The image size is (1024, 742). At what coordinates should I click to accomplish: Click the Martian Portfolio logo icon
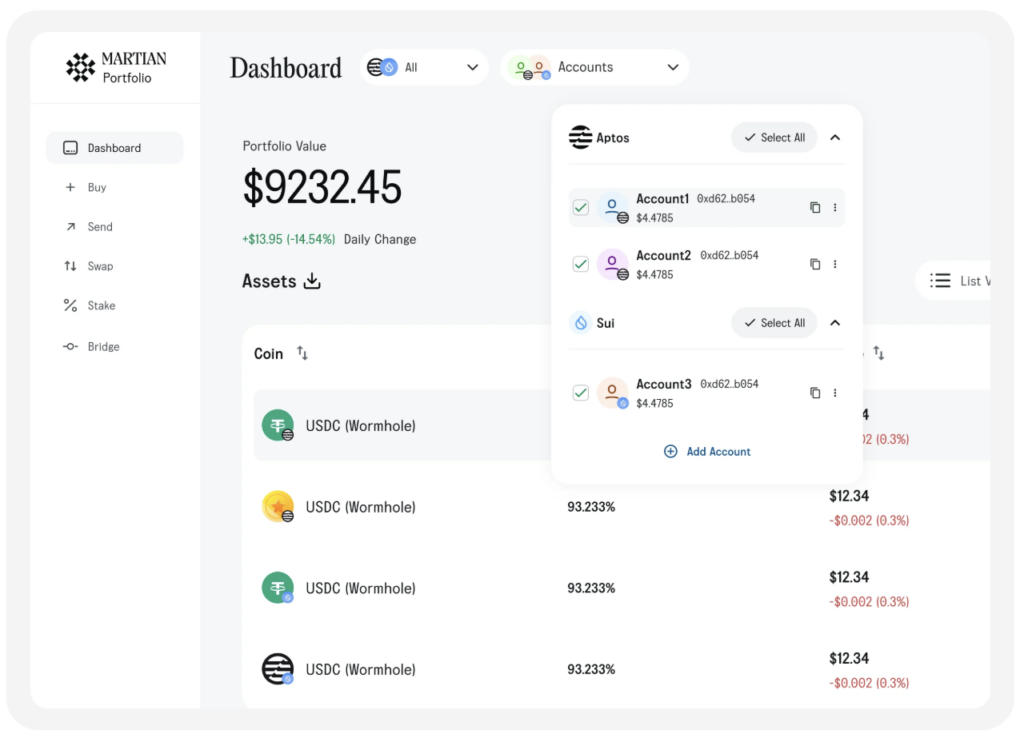[x=81, y=67]
